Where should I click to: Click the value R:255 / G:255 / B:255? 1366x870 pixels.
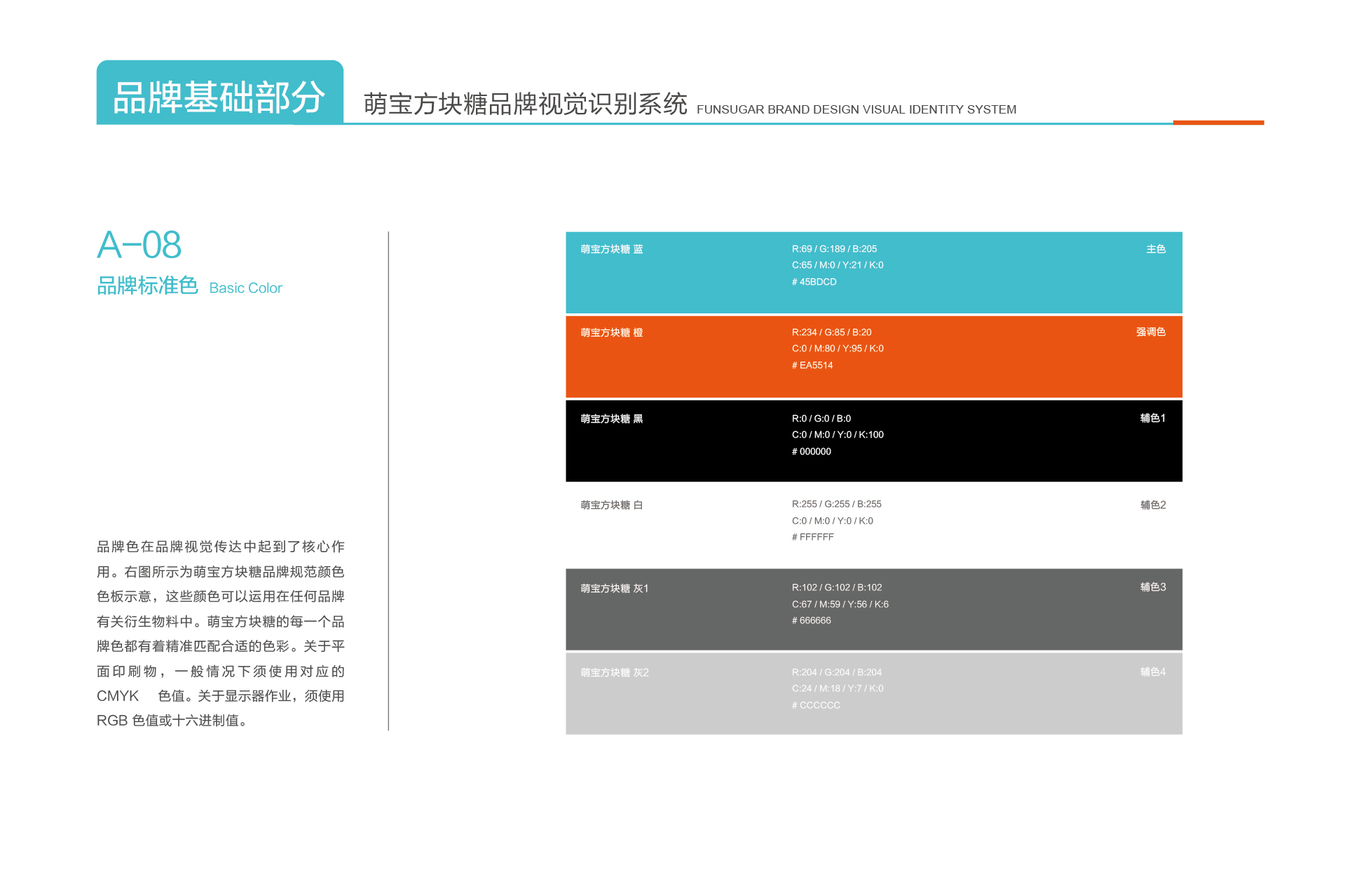click(837, 504)
